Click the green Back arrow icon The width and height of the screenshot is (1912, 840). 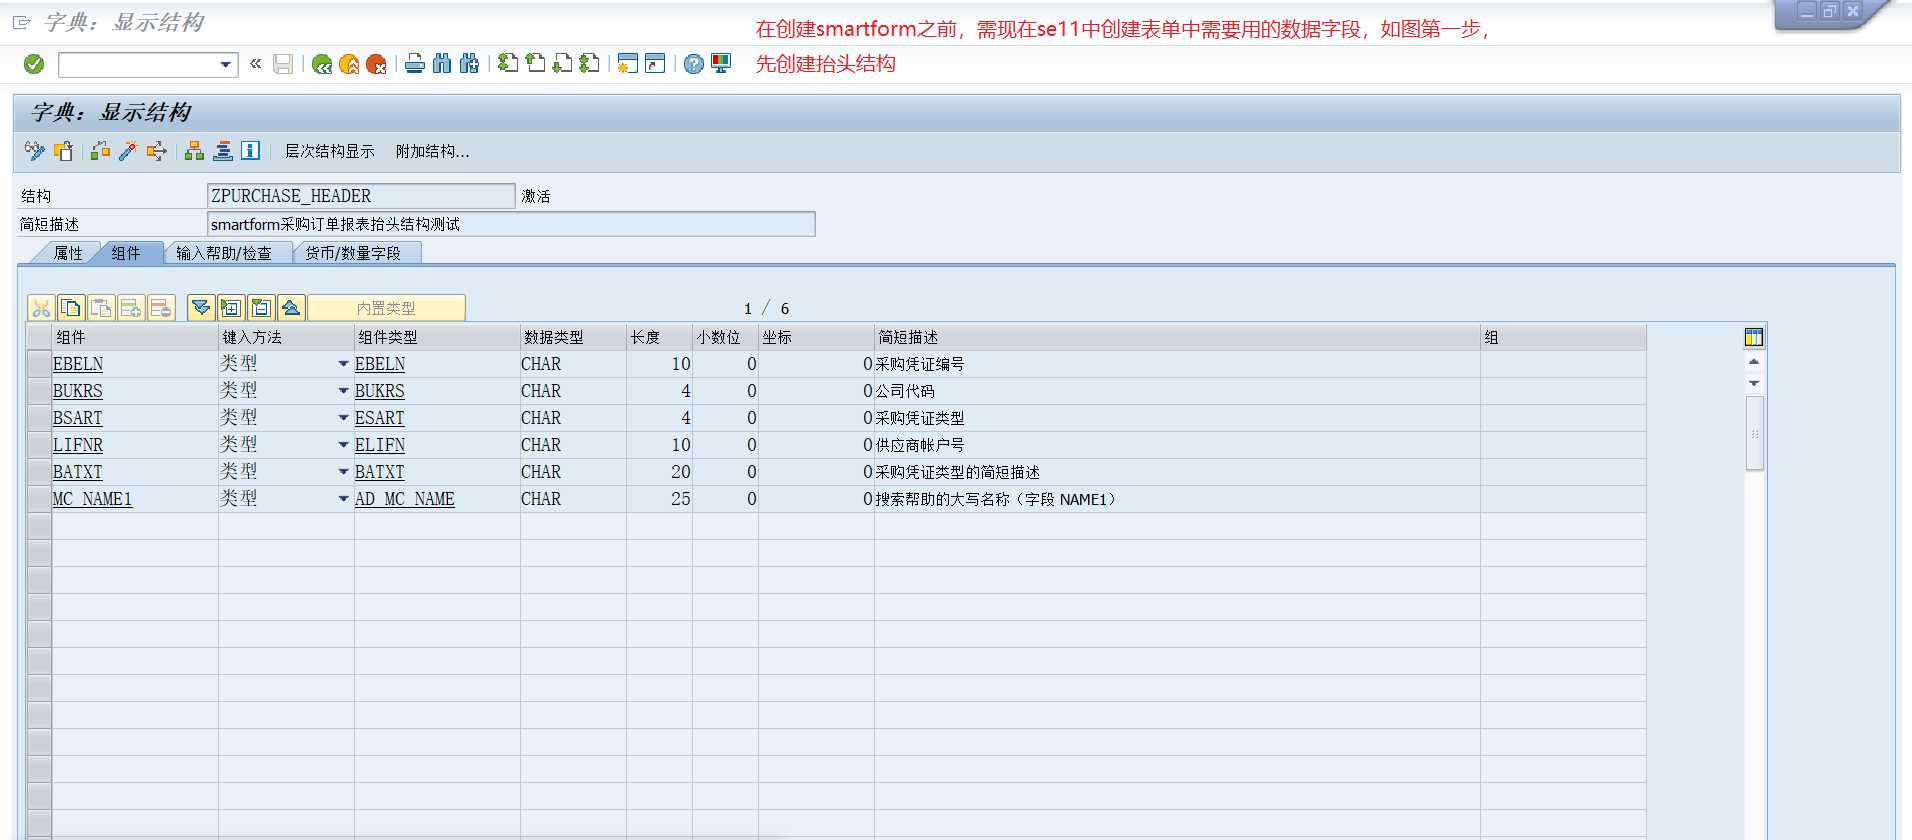[321, 64]
